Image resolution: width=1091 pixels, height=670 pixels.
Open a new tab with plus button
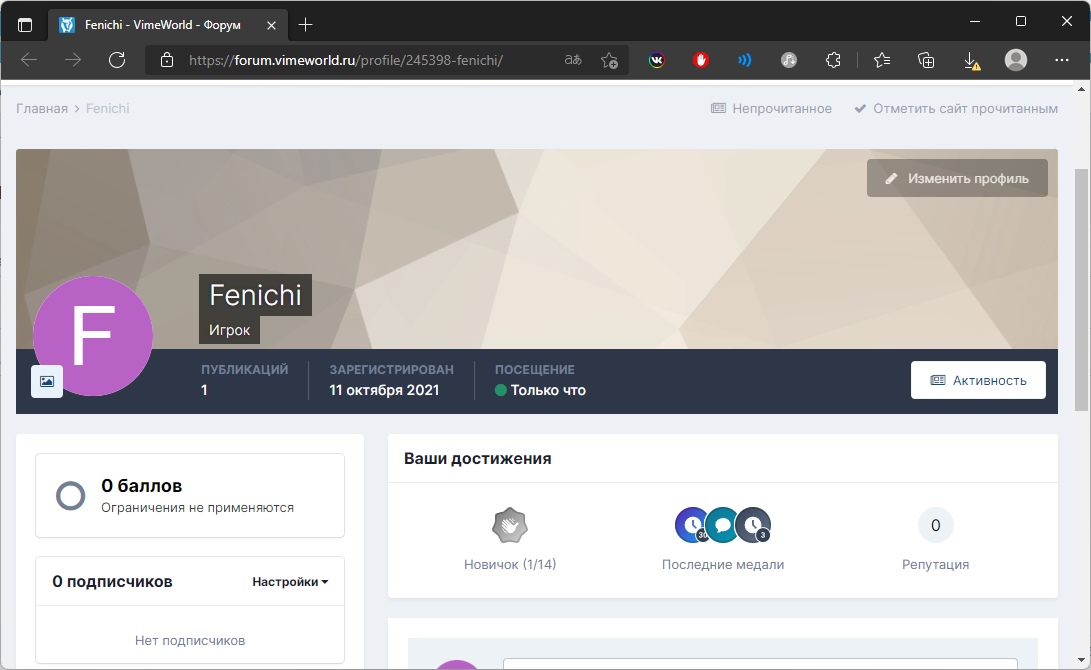click(x=306, y=24)
